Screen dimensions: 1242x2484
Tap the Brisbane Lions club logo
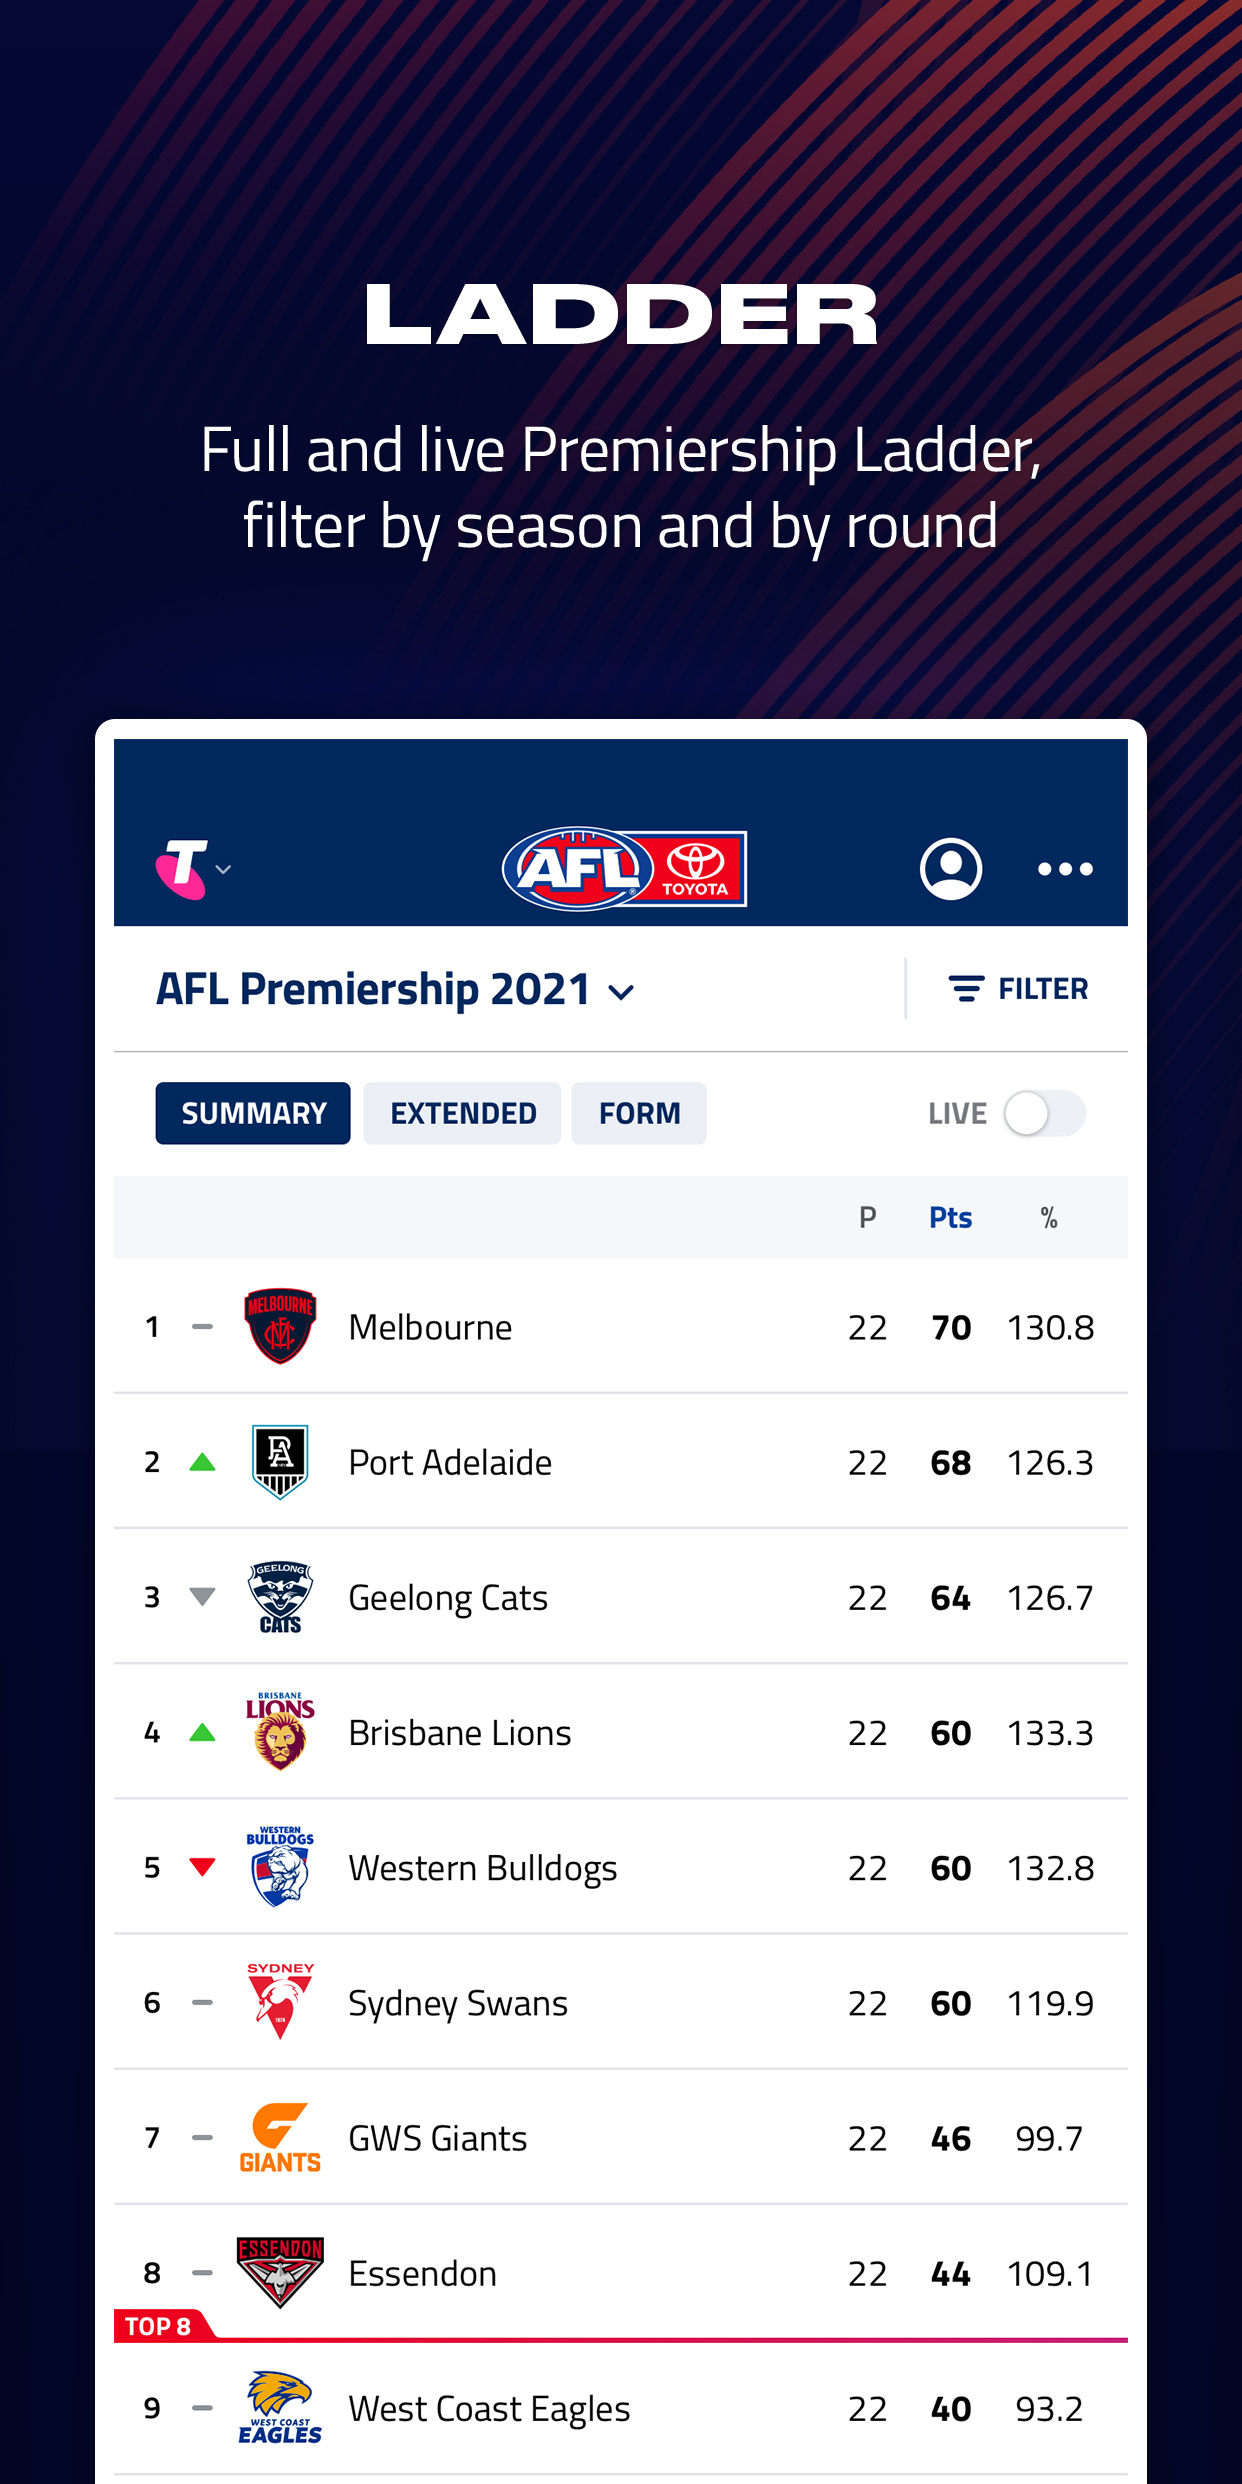[x=280, y=1731]
